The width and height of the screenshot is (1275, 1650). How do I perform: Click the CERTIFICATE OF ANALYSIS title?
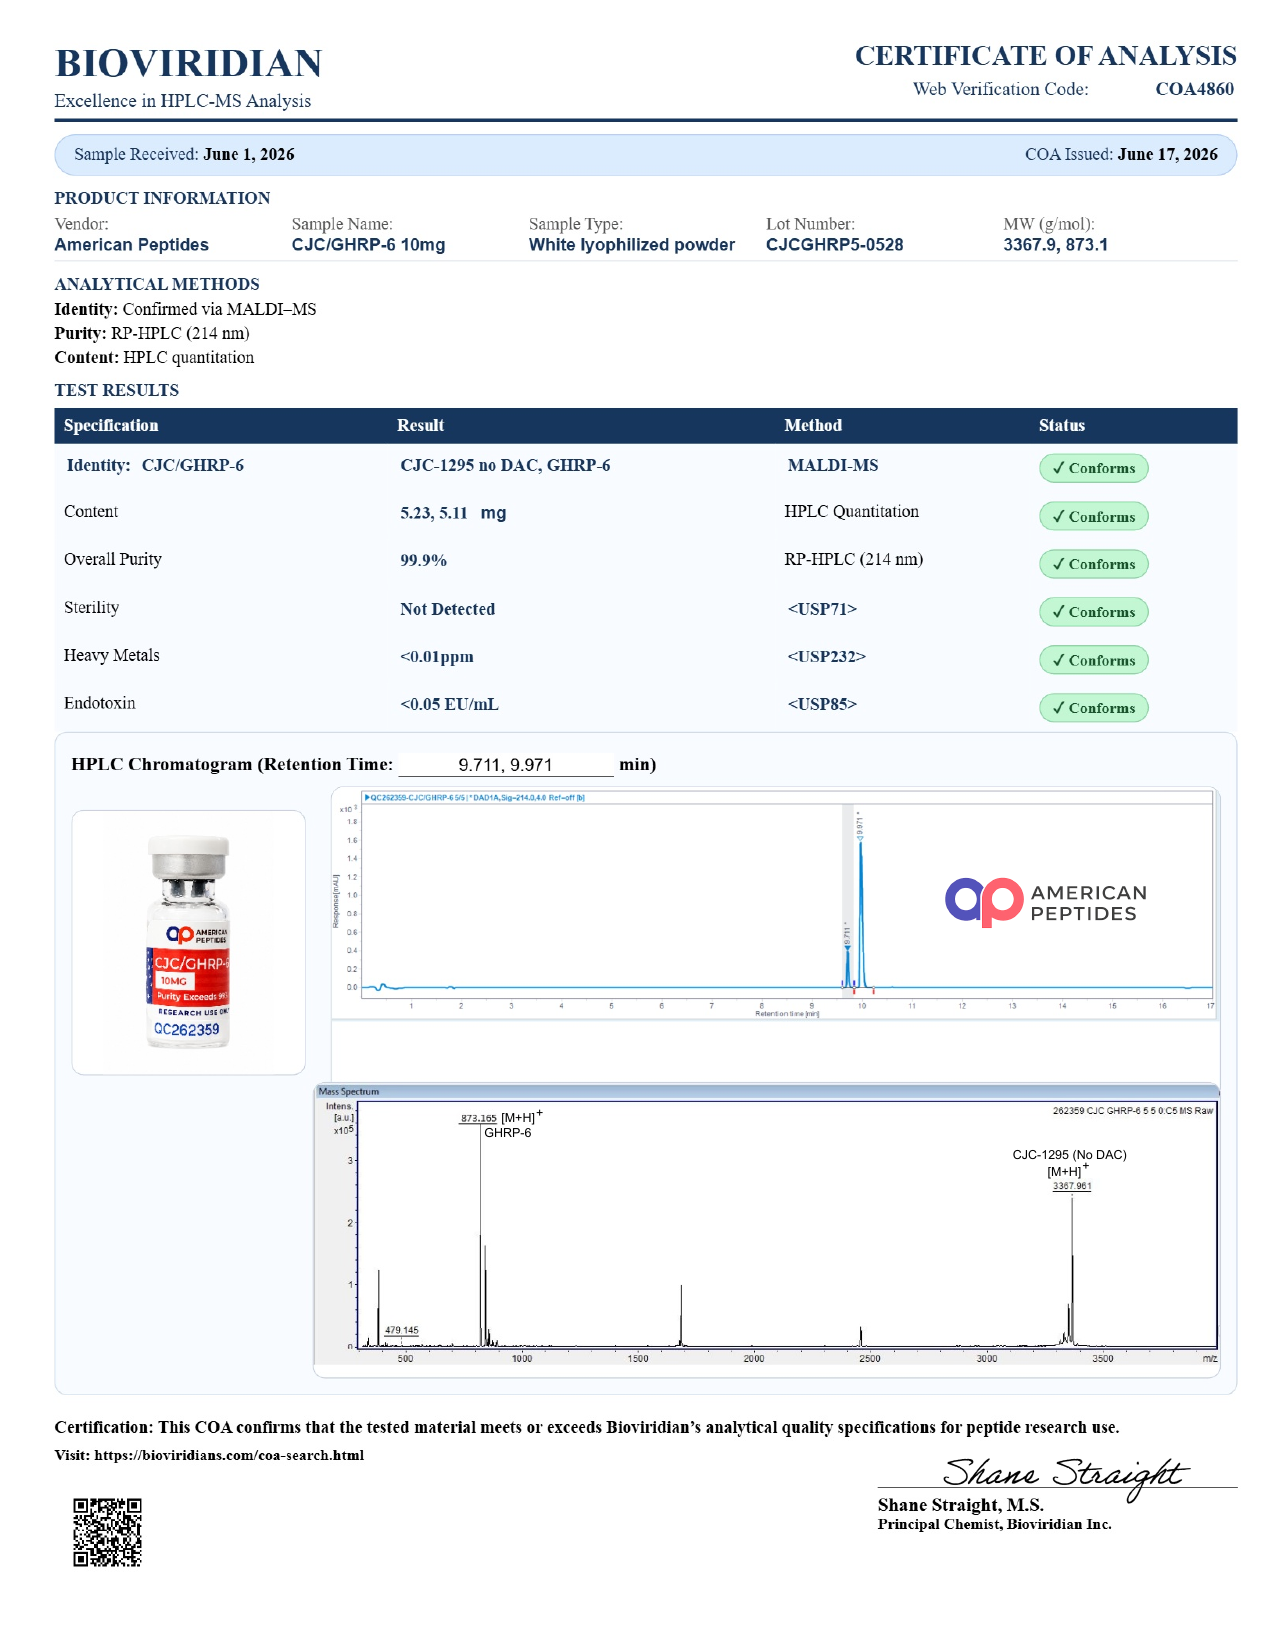click(1046, 56)
